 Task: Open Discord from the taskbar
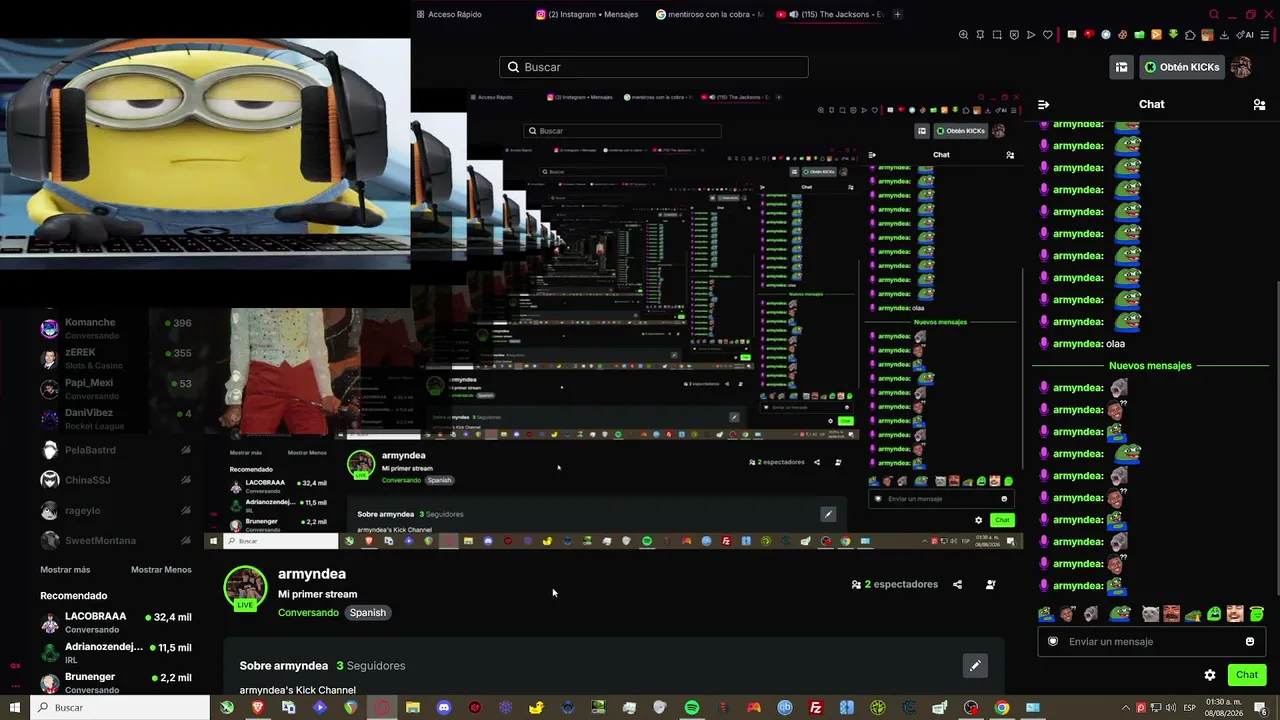tap(444, 708)
